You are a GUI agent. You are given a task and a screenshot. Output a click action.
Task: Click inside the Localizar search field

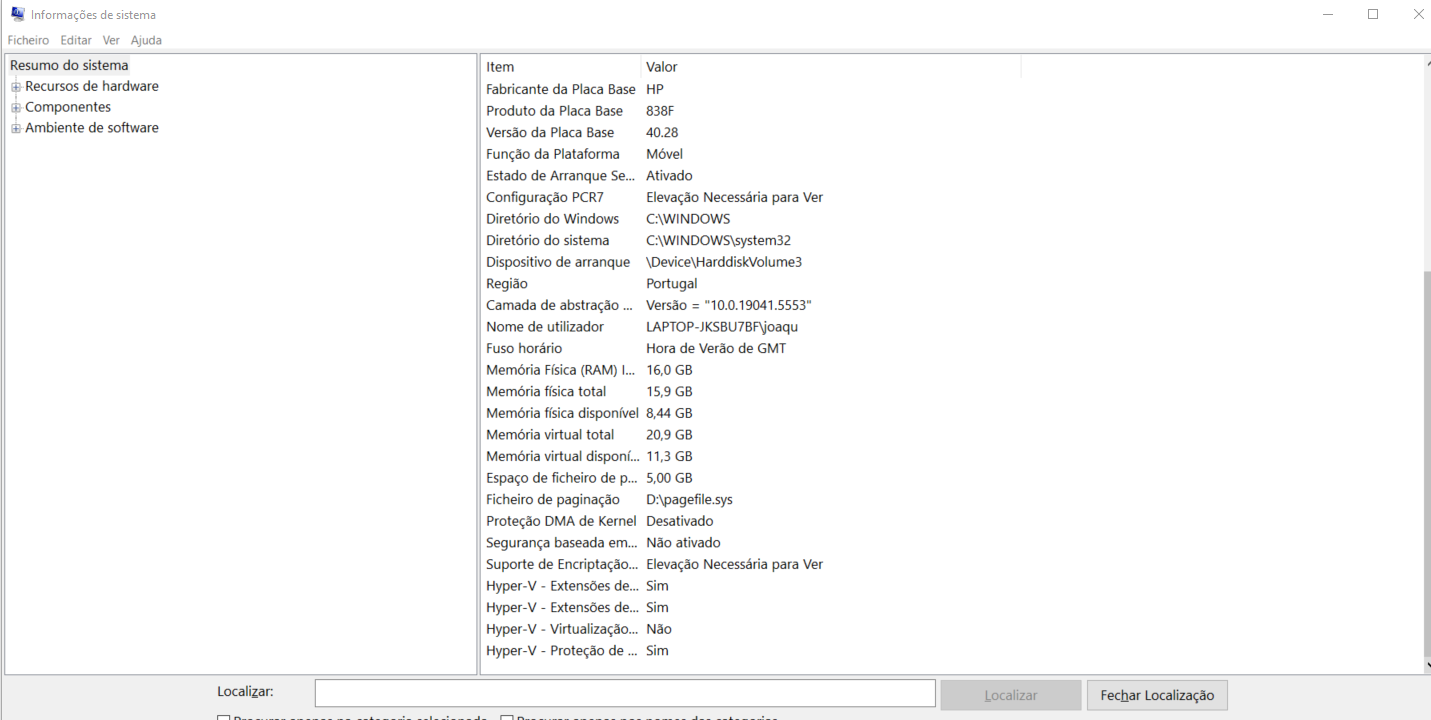(625, 694)
